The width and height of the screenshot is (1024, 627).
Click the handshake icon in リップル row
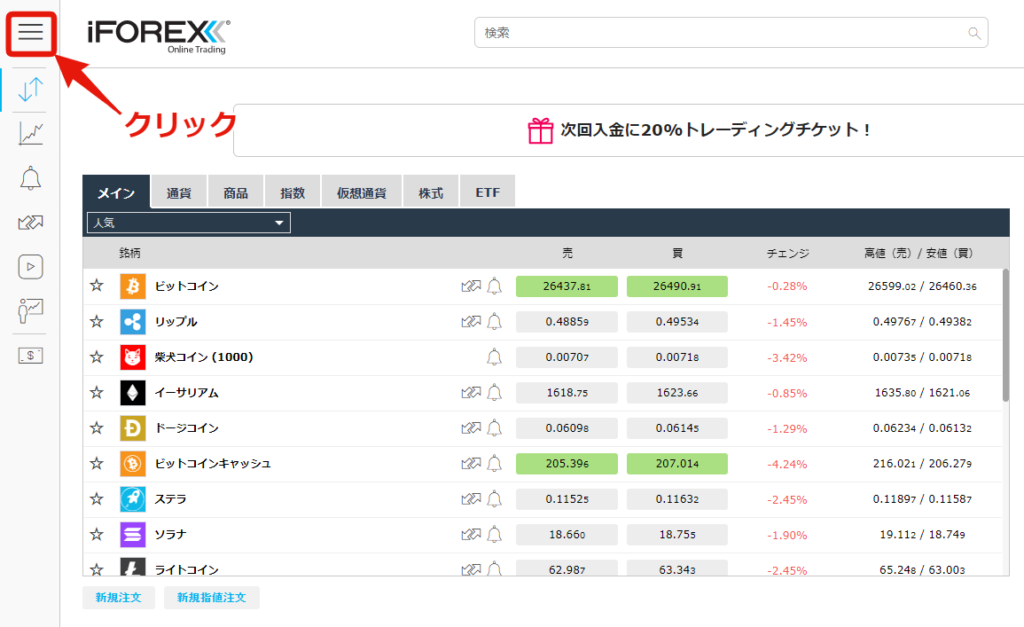coord(470,322)
